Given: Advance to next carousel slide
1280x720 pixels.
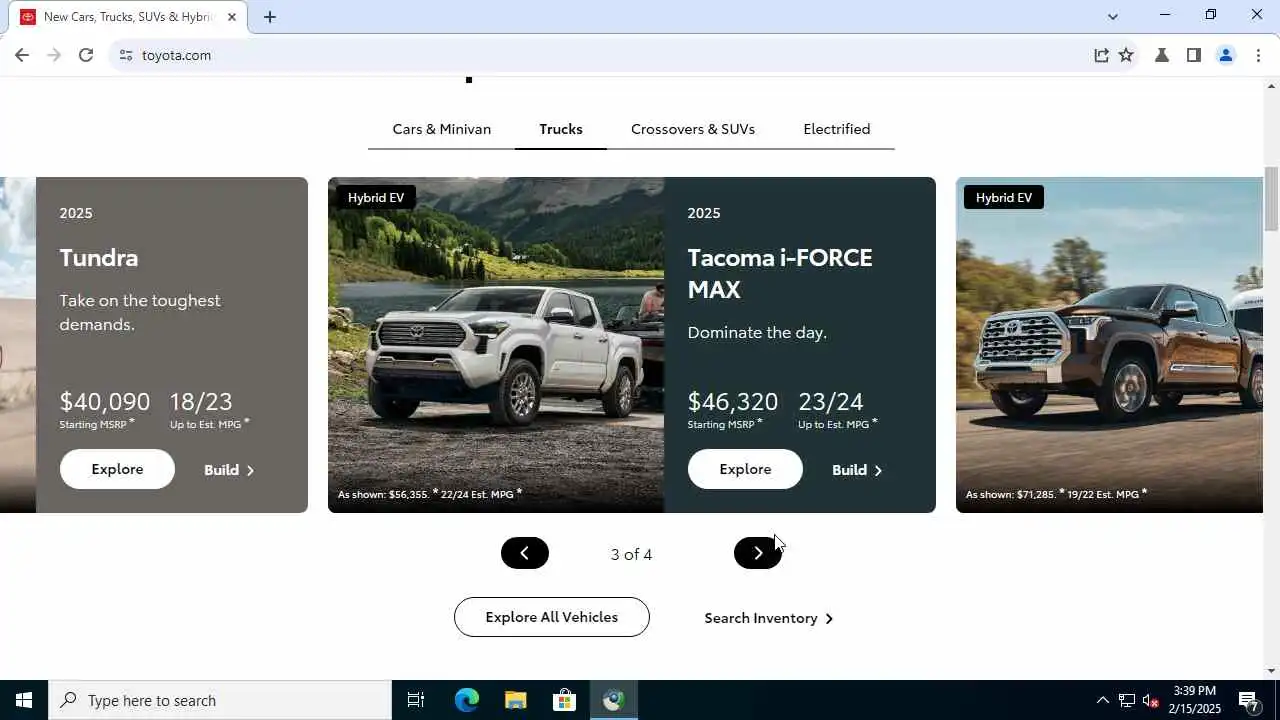Looking at the screenshot, I should coord(758,553).
